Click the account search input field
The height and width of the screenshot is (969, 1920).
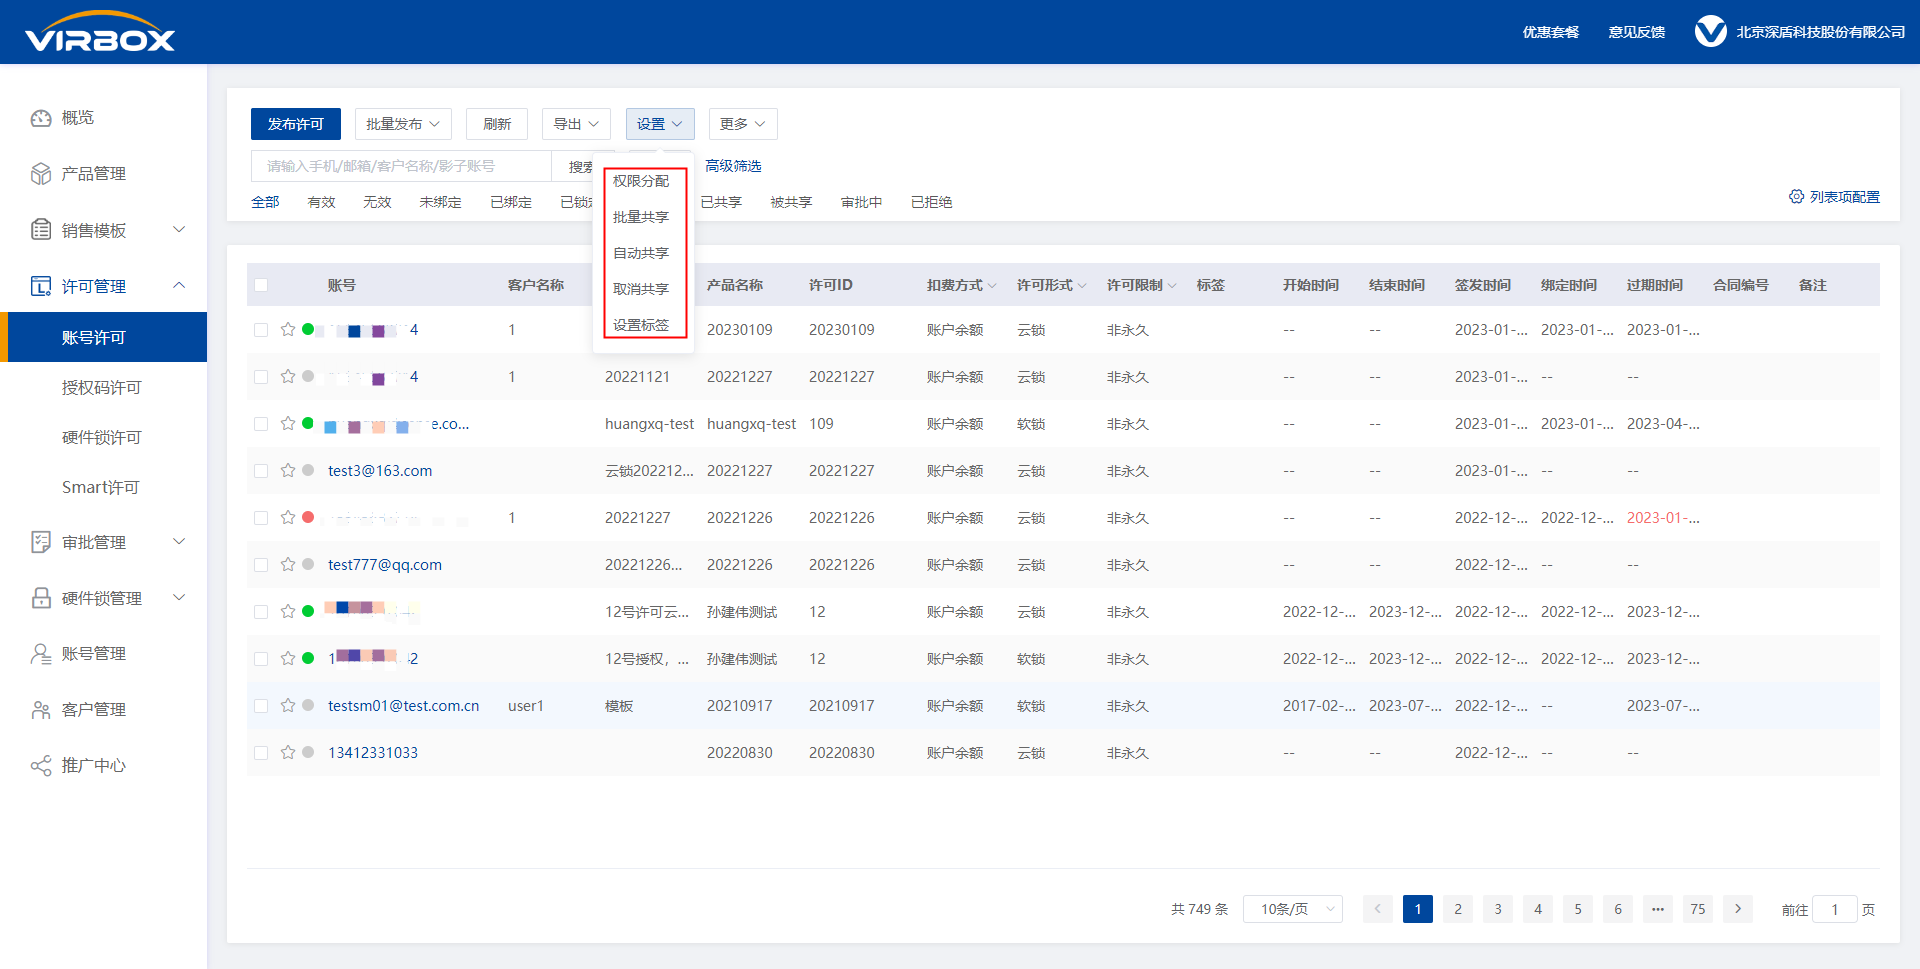click(401, 166)
